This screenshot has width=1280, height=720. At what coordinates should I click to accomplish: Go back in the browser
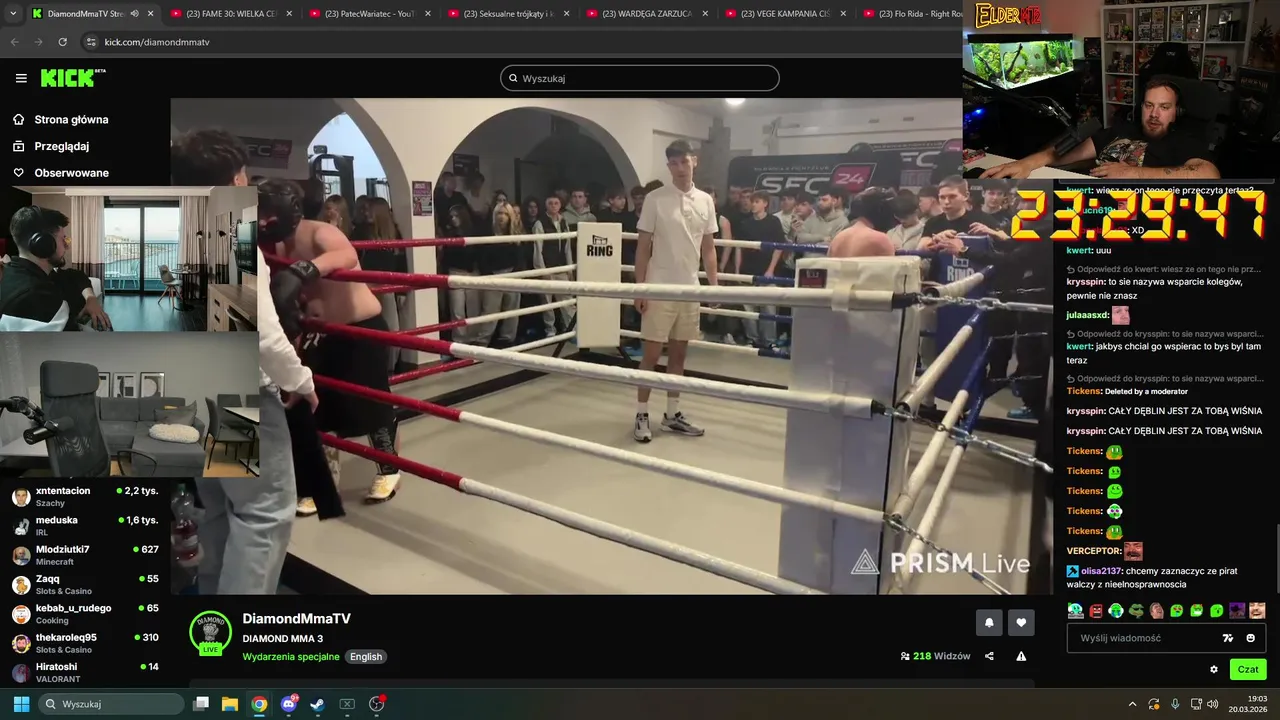(14, 42)
